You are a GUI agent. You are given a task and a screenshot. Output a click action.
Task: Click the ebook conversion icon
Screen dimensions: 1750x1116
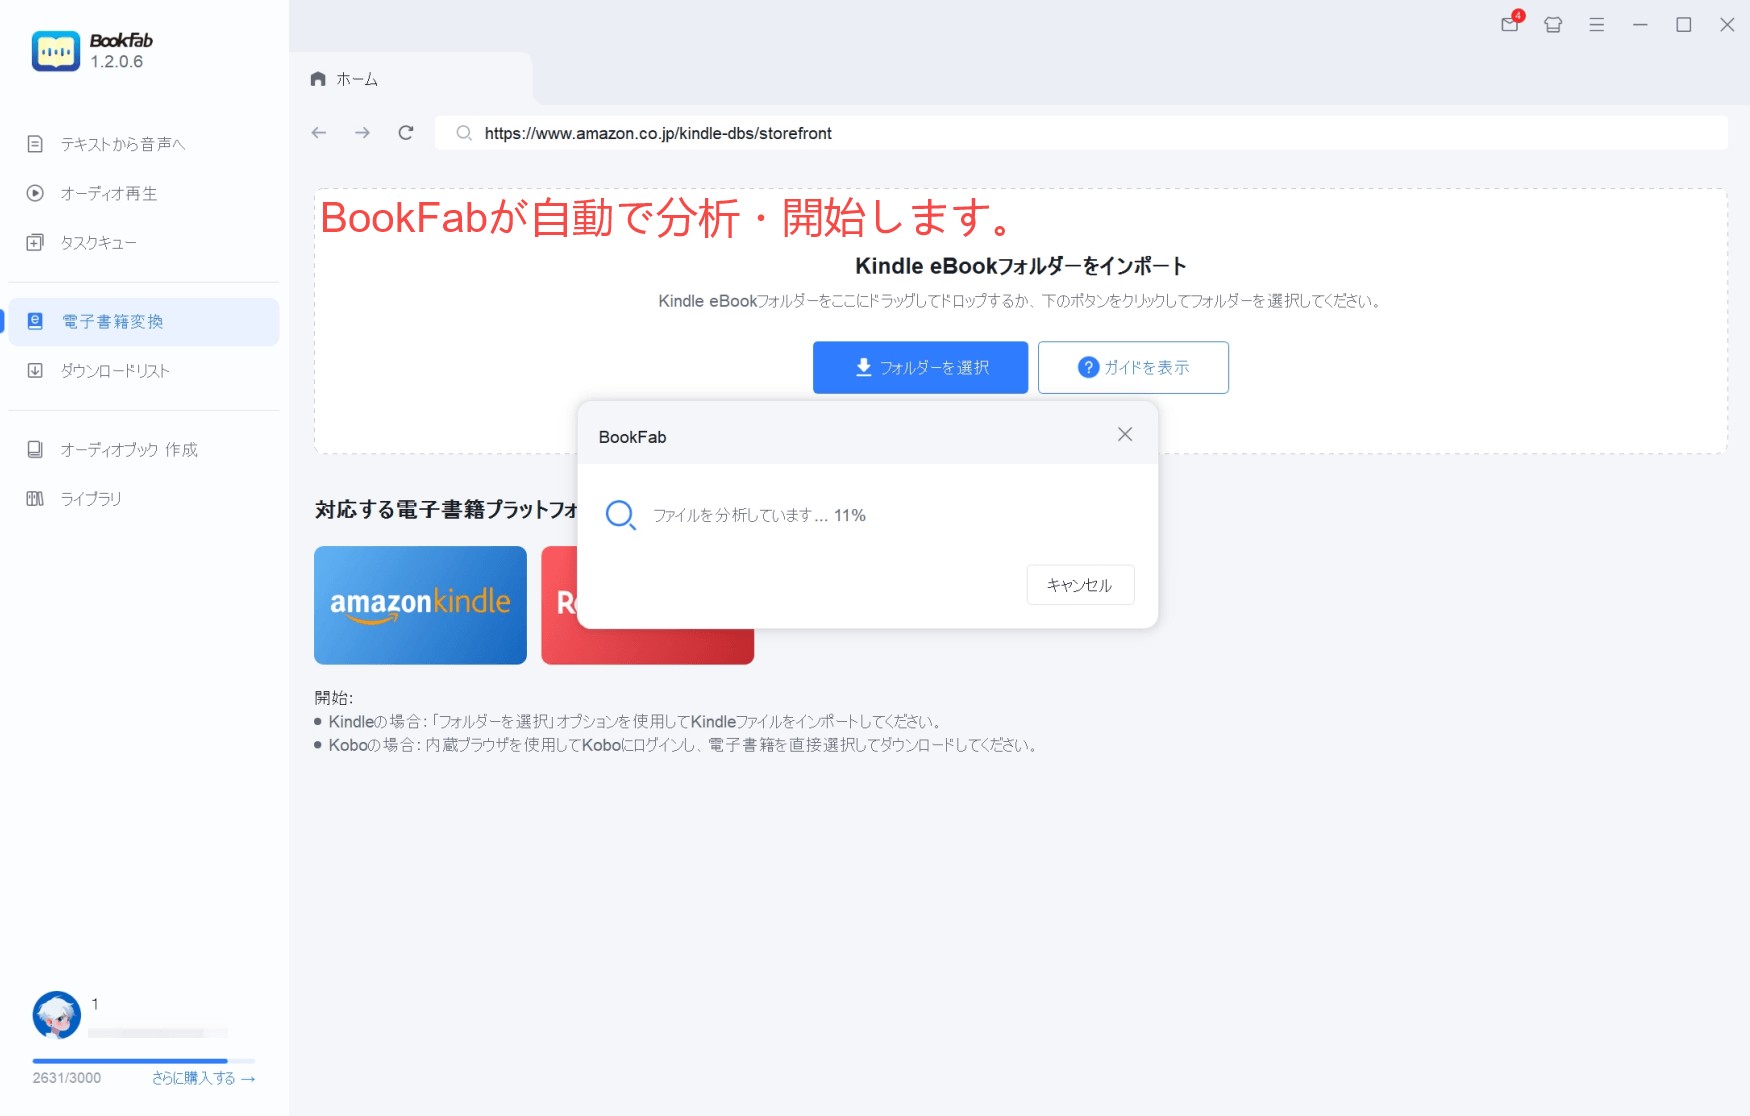click(x=35, y=321)
